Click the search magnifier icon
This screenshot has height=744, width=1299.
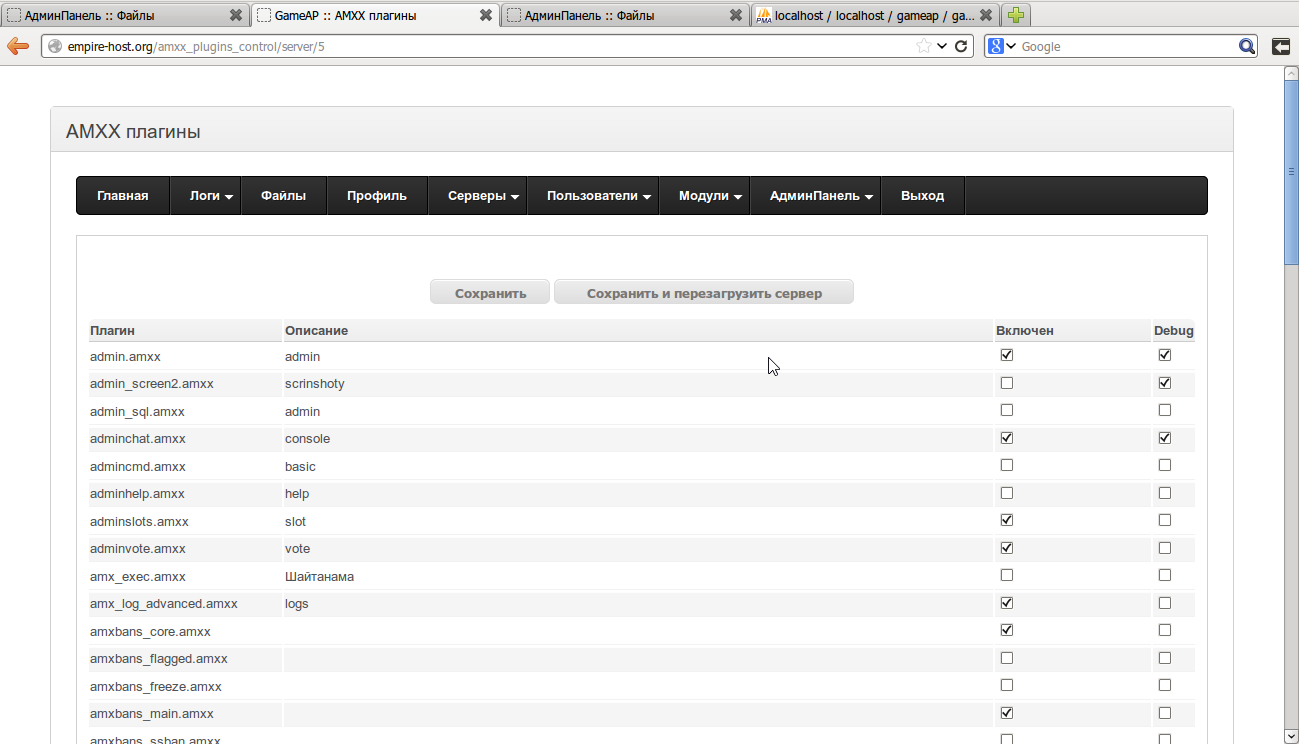1247,46
